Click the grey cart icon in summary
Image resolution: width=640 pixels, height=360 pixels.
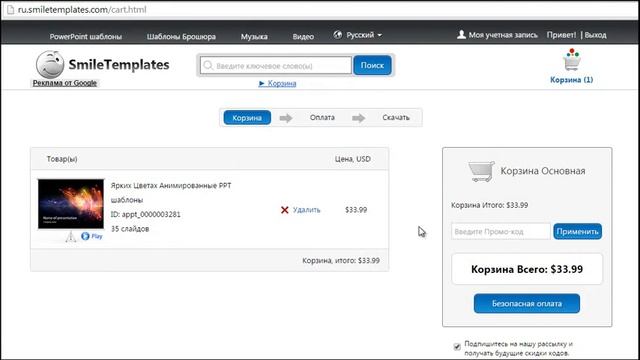point(481,171)
